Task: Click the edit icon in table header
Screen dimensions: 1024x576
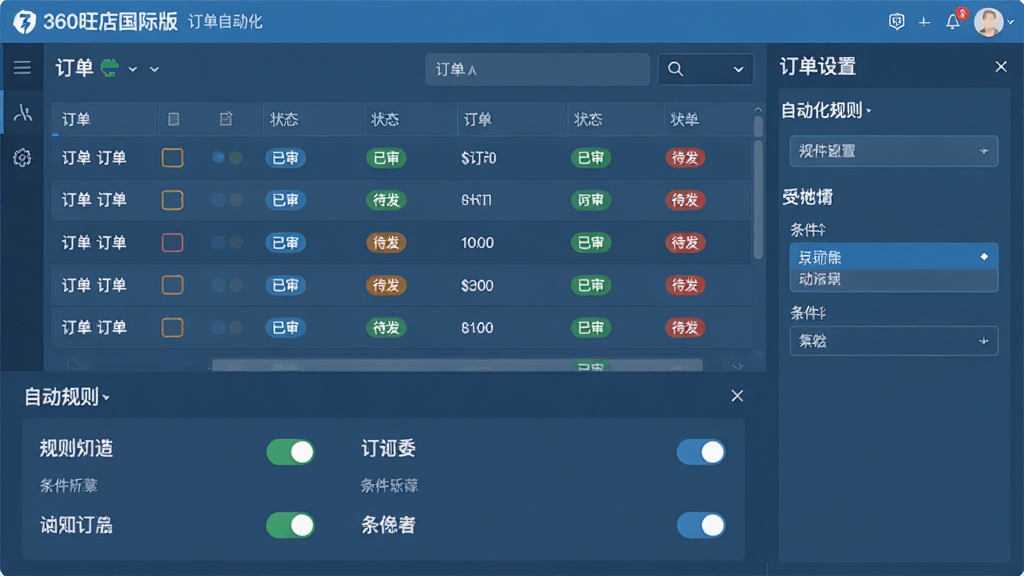Action: 226,119
